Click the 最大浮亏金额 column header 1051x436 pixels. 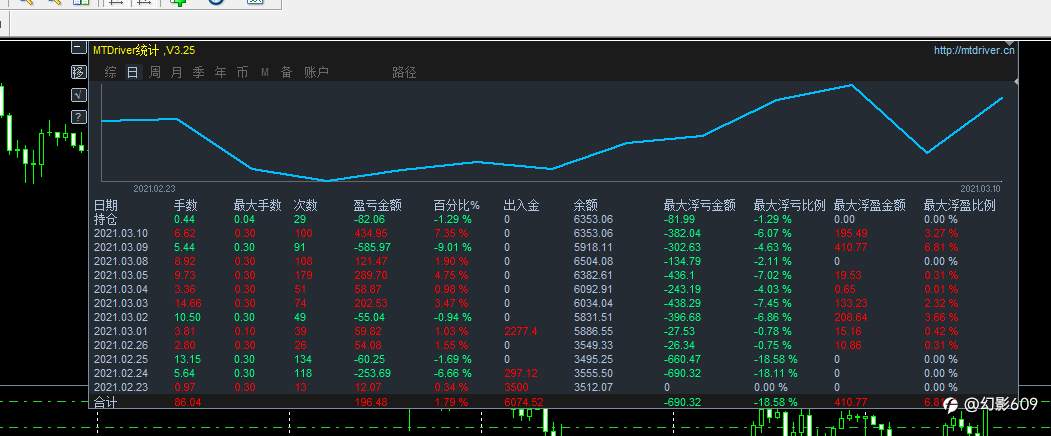[700, 205]
